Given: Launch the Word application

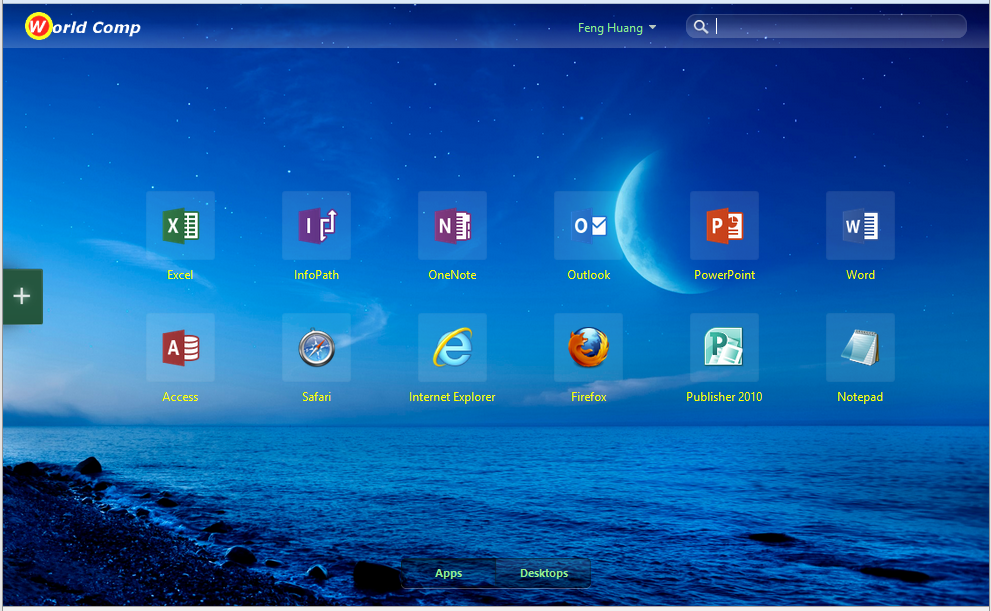Looking at the screenshot, I should [860, 226].
